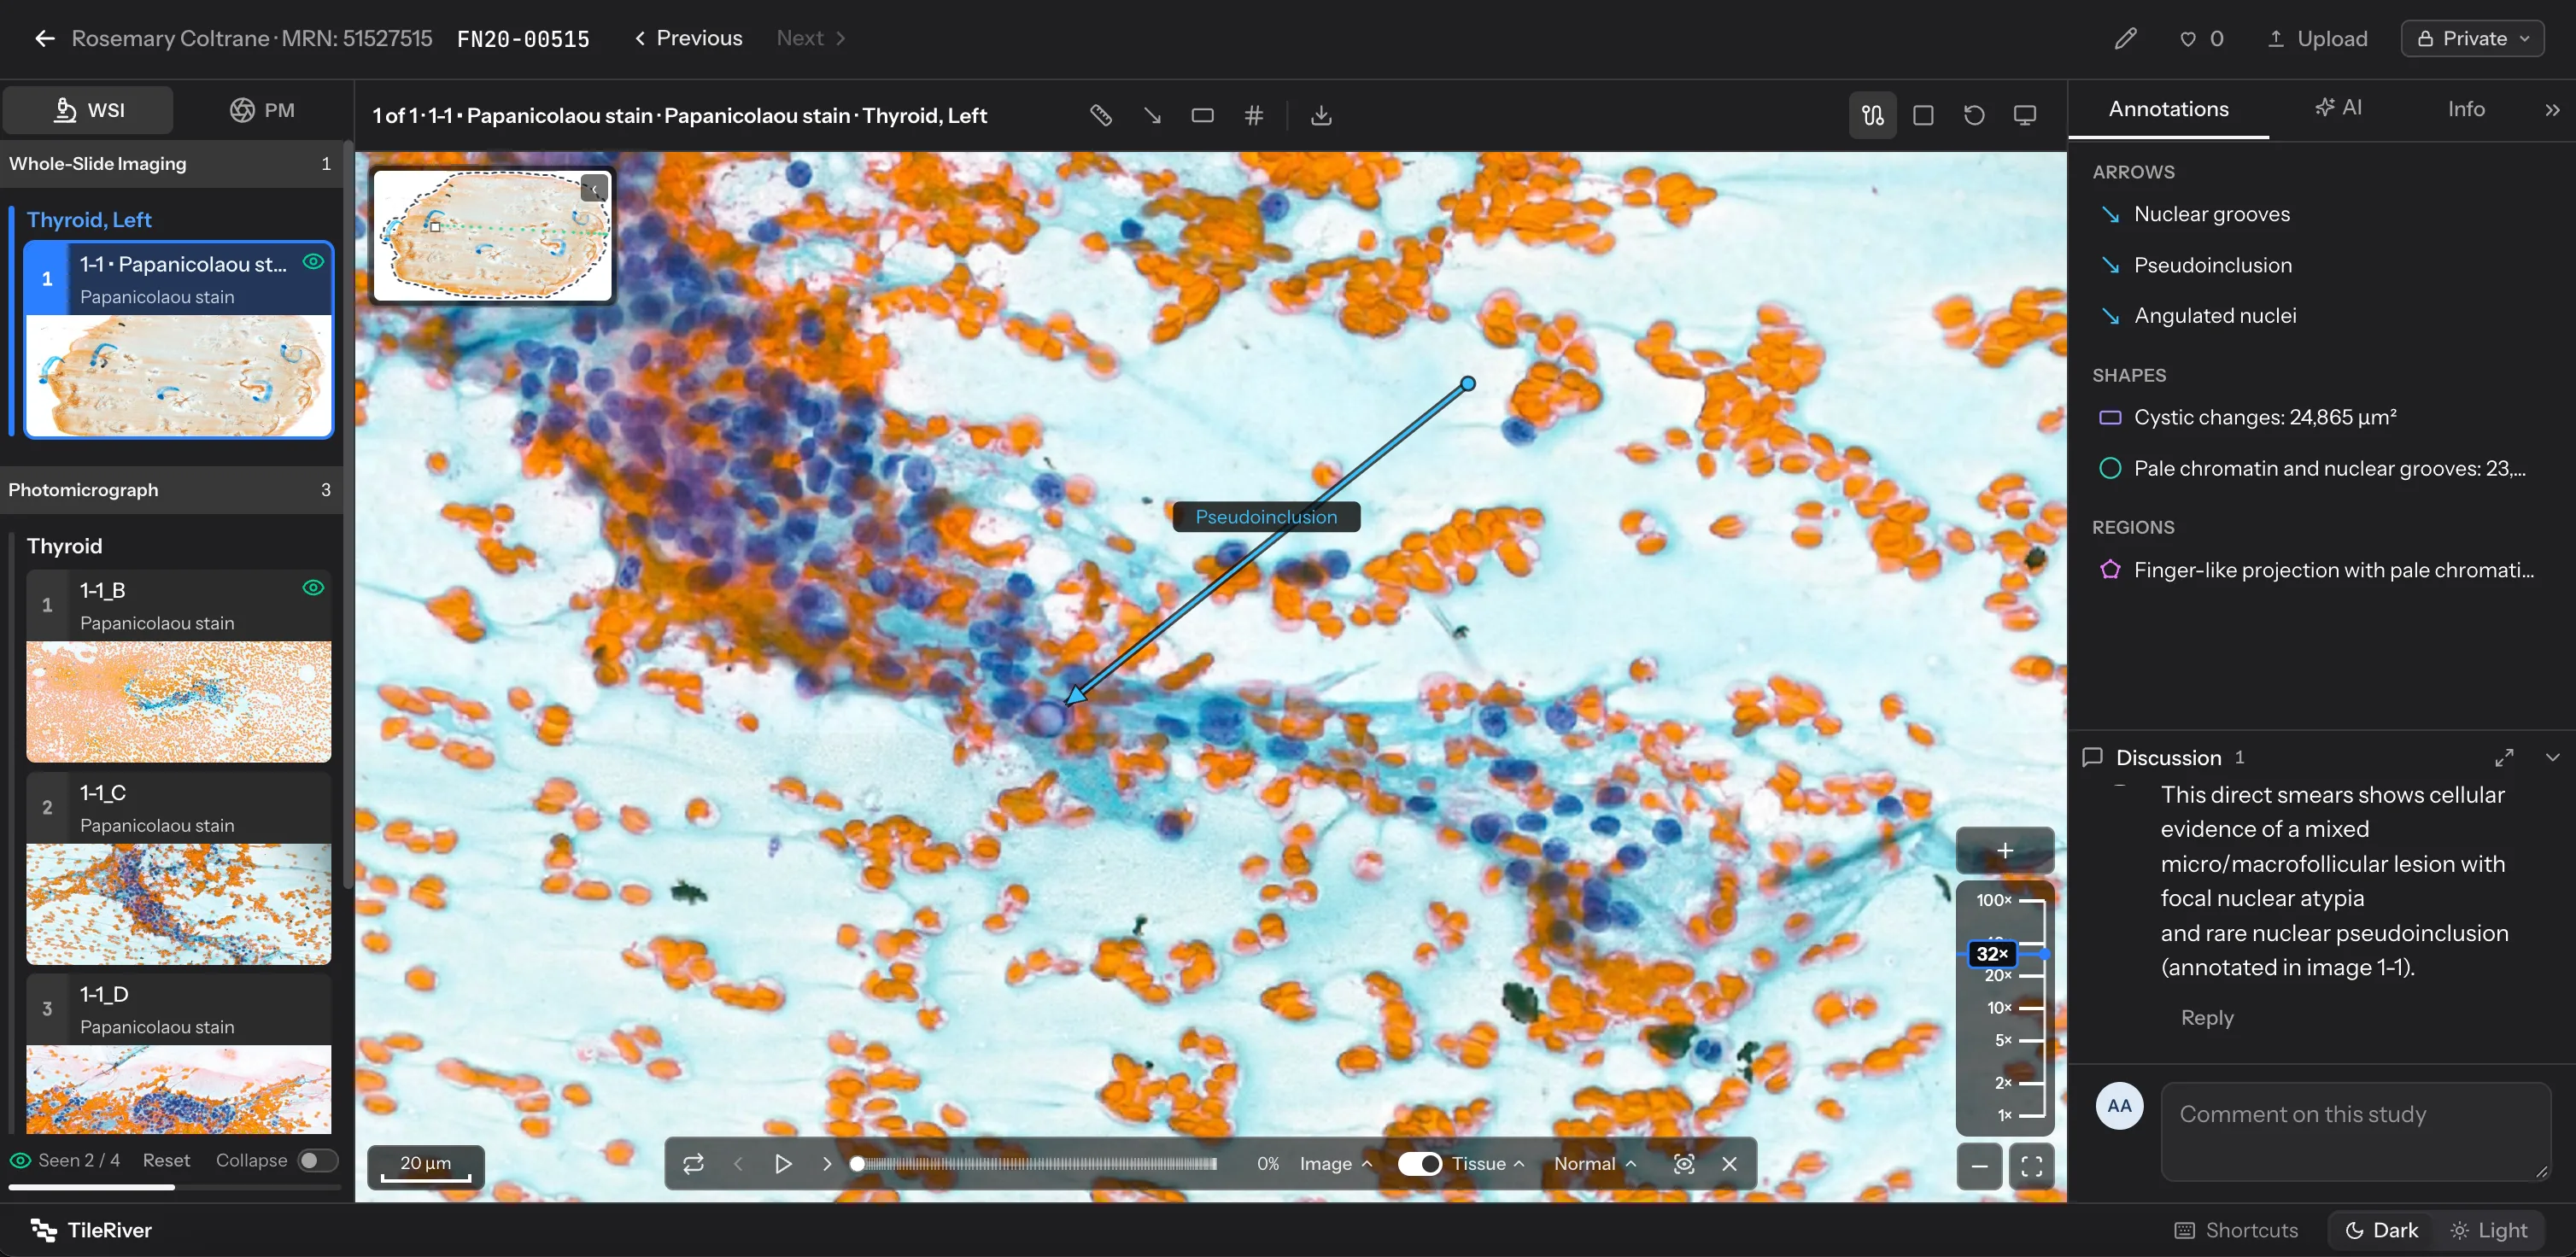Zoom in with the plus button

coord(2004,850)
